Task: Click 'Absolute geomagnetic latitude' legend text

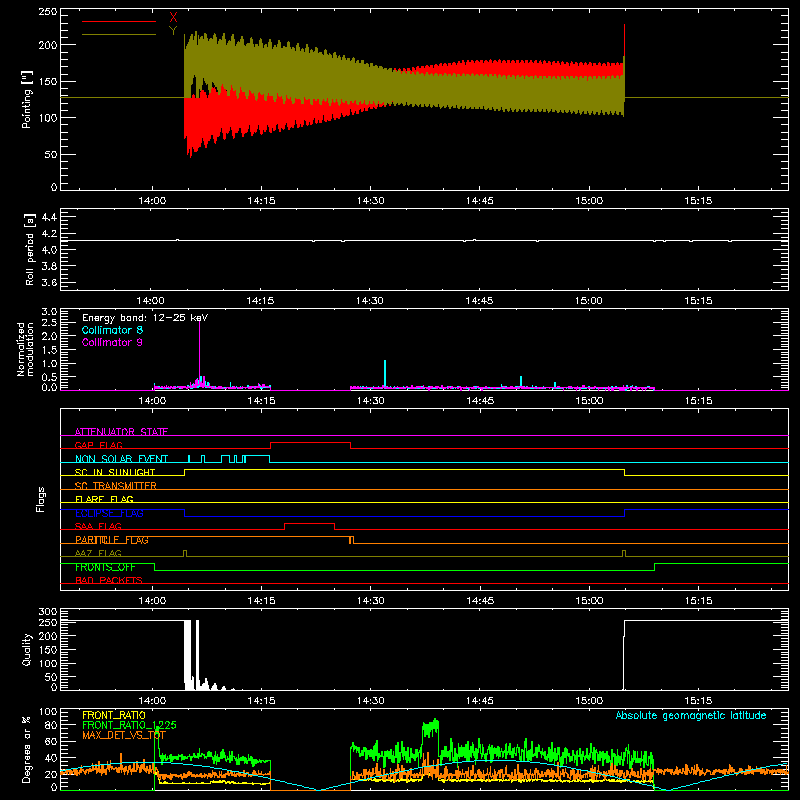Action: [x=691, y=715]
